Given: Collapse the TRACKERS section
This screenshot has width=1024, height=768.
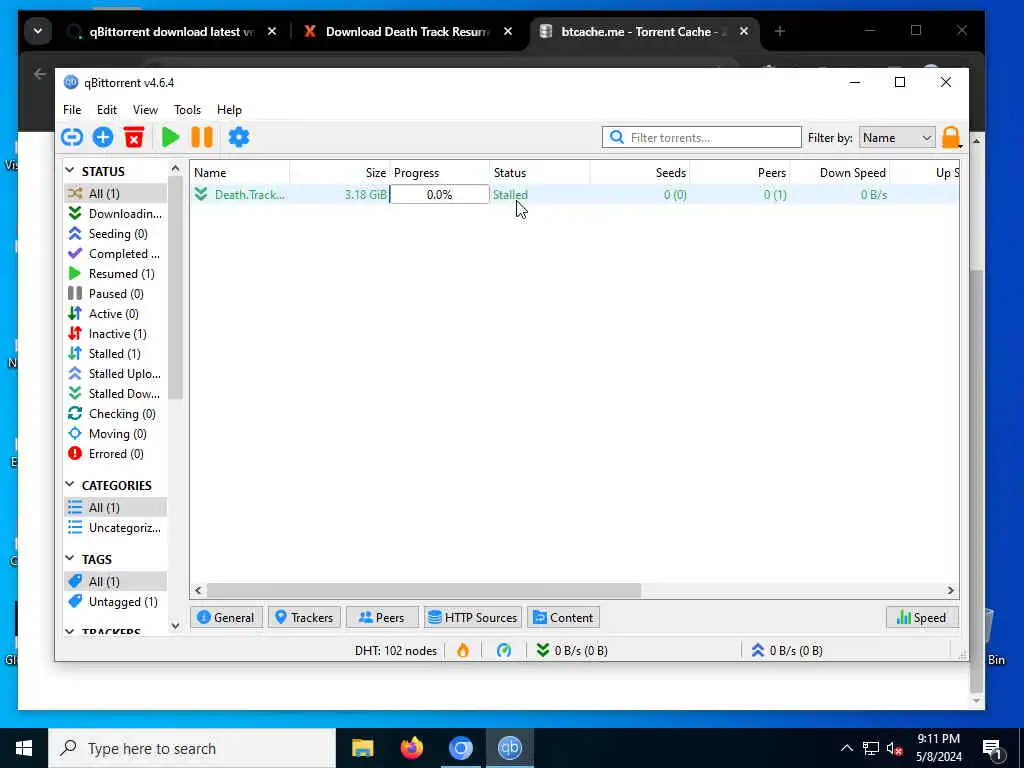Looking at the screenshot, I should click(70, 632).
